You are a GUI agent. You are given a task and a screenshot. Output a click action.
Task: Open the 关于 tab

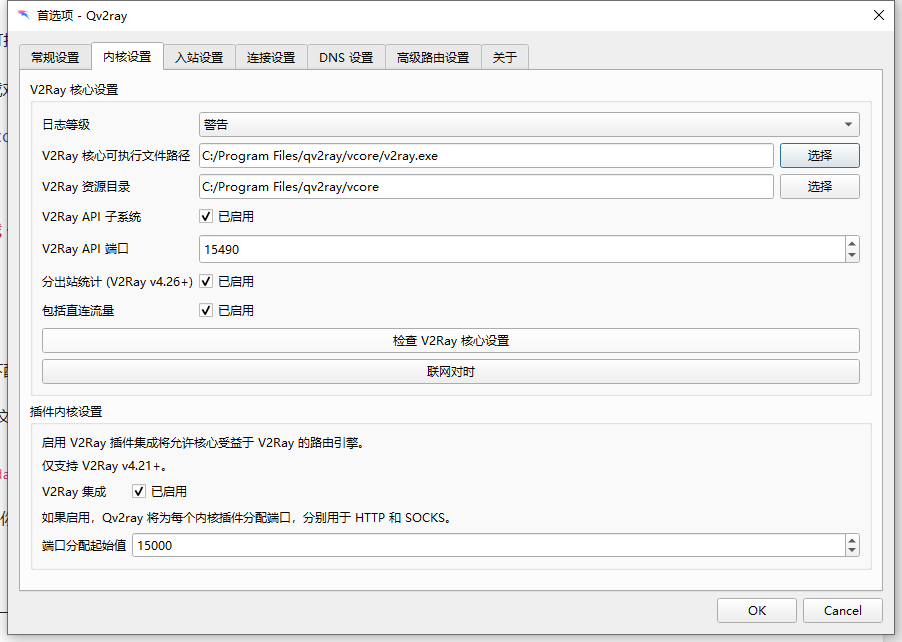coord(504,57)
